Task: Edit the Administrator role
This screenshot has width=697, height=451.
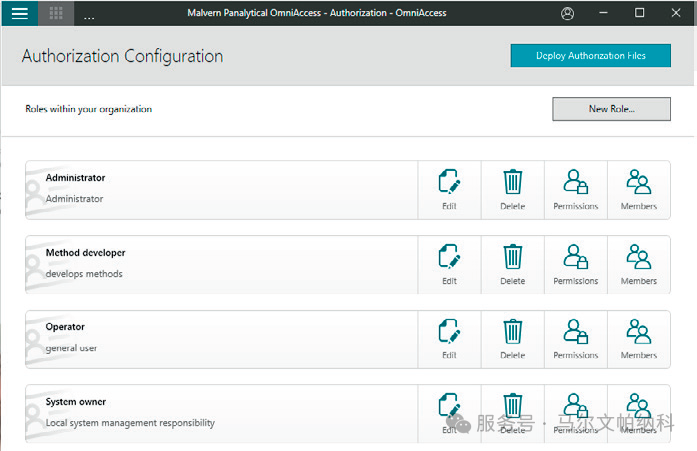Action: pos(449,189)
